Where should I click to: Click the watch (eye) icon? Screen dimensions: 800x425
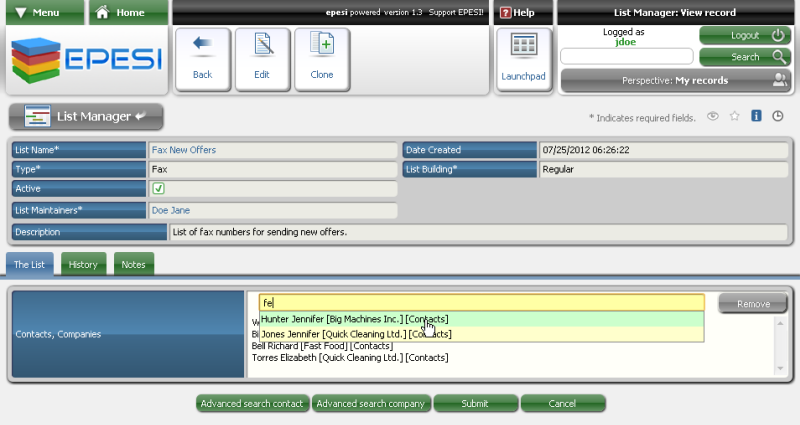point(713,116)
